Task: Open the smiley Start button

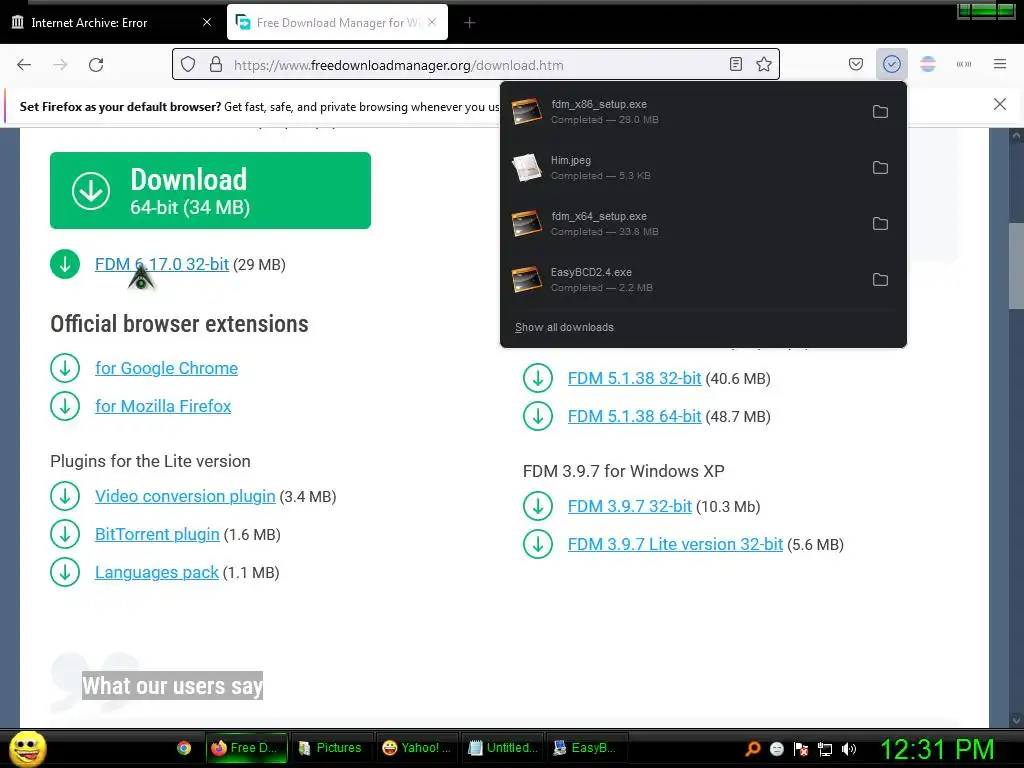Action: point(27,748)
